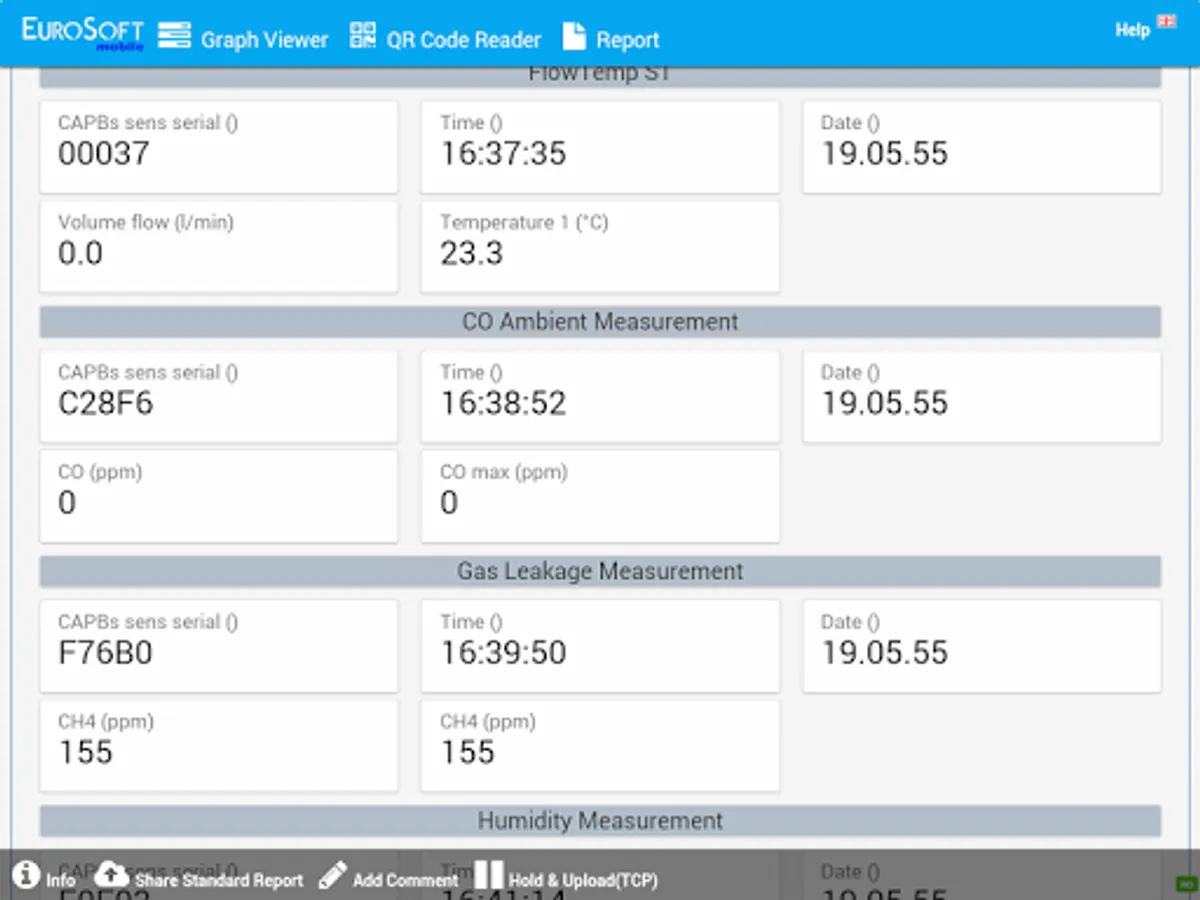Viewport: 1200px width, 900px height.
Task: Click the Info button label
Action: point(60,881)
